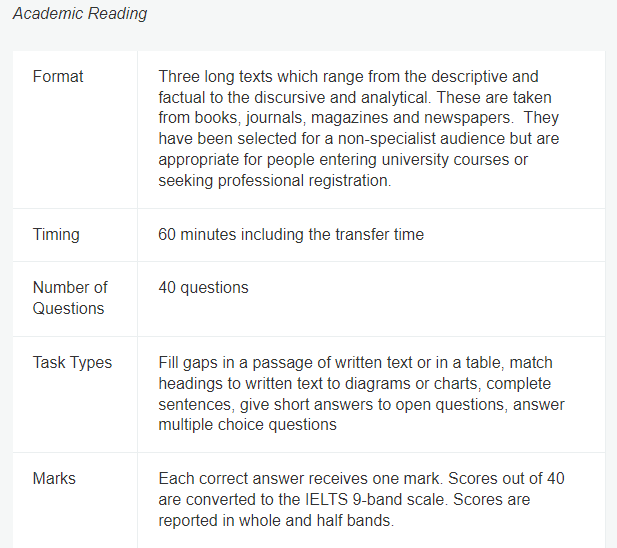The height and width of the screenshot is (548, 617).
Task: Click the 'Three long texts' opening line
Action: point(348,76)
